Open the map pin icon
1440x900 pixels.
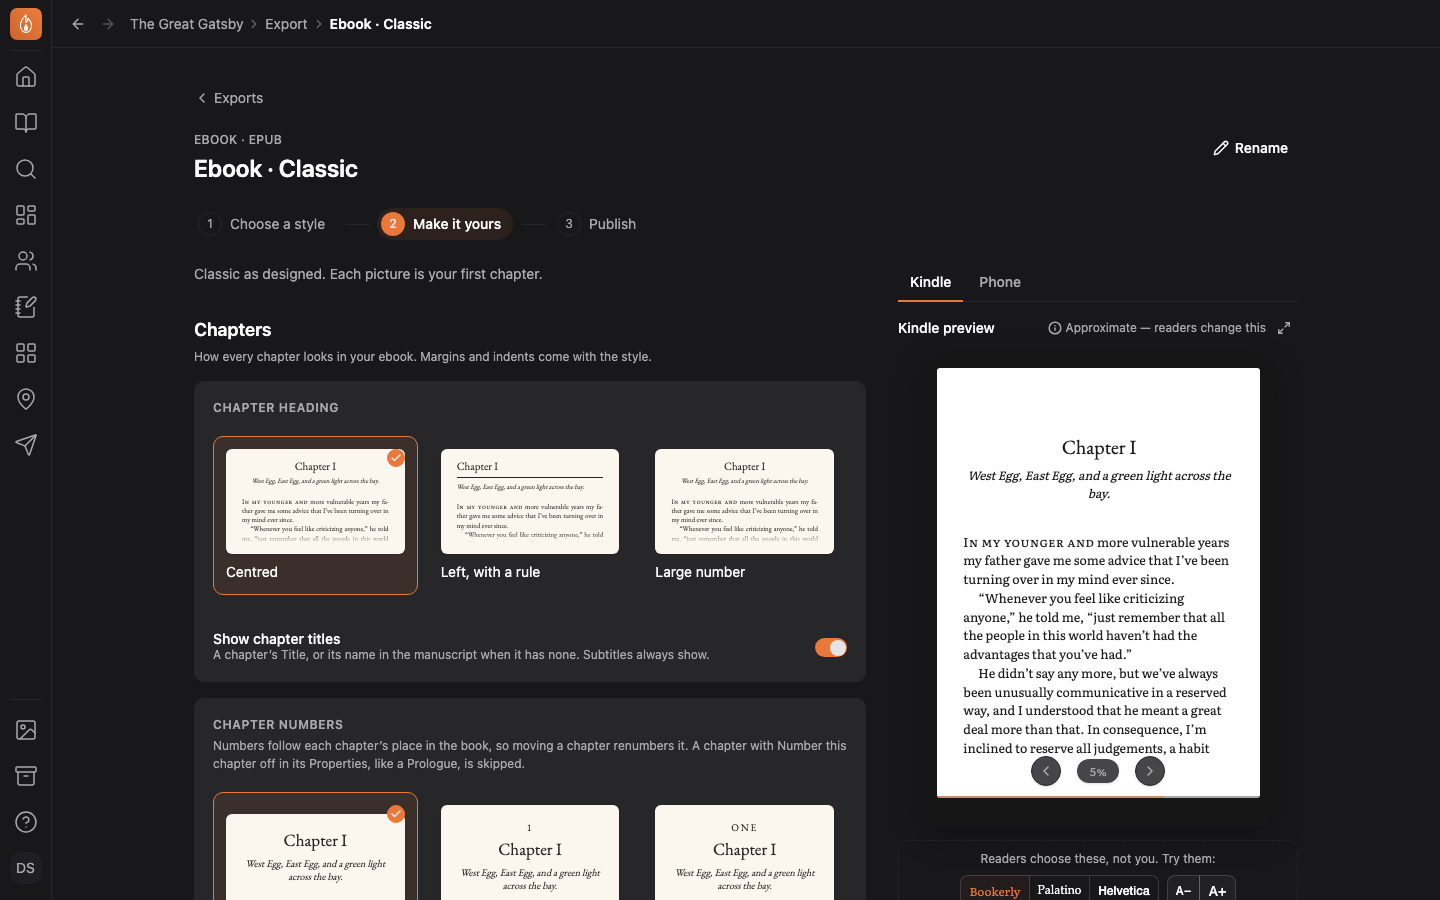pyautogui.click(x=26, y=399)
